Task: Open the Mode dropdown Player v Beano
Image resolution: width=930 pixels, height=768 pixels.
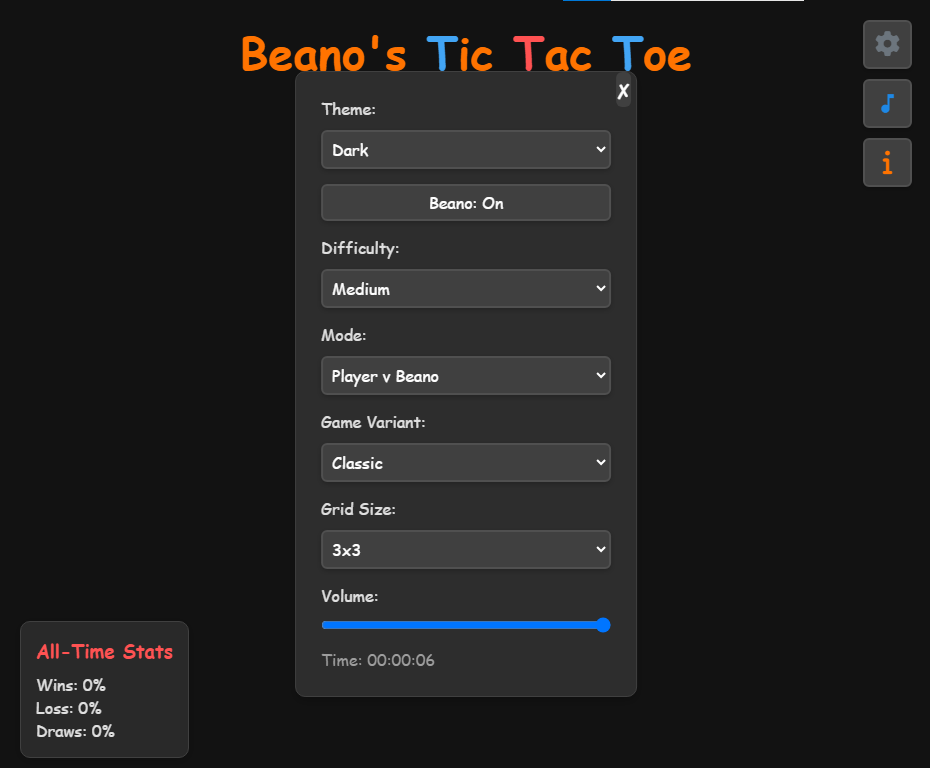Action: click(466, 376)
